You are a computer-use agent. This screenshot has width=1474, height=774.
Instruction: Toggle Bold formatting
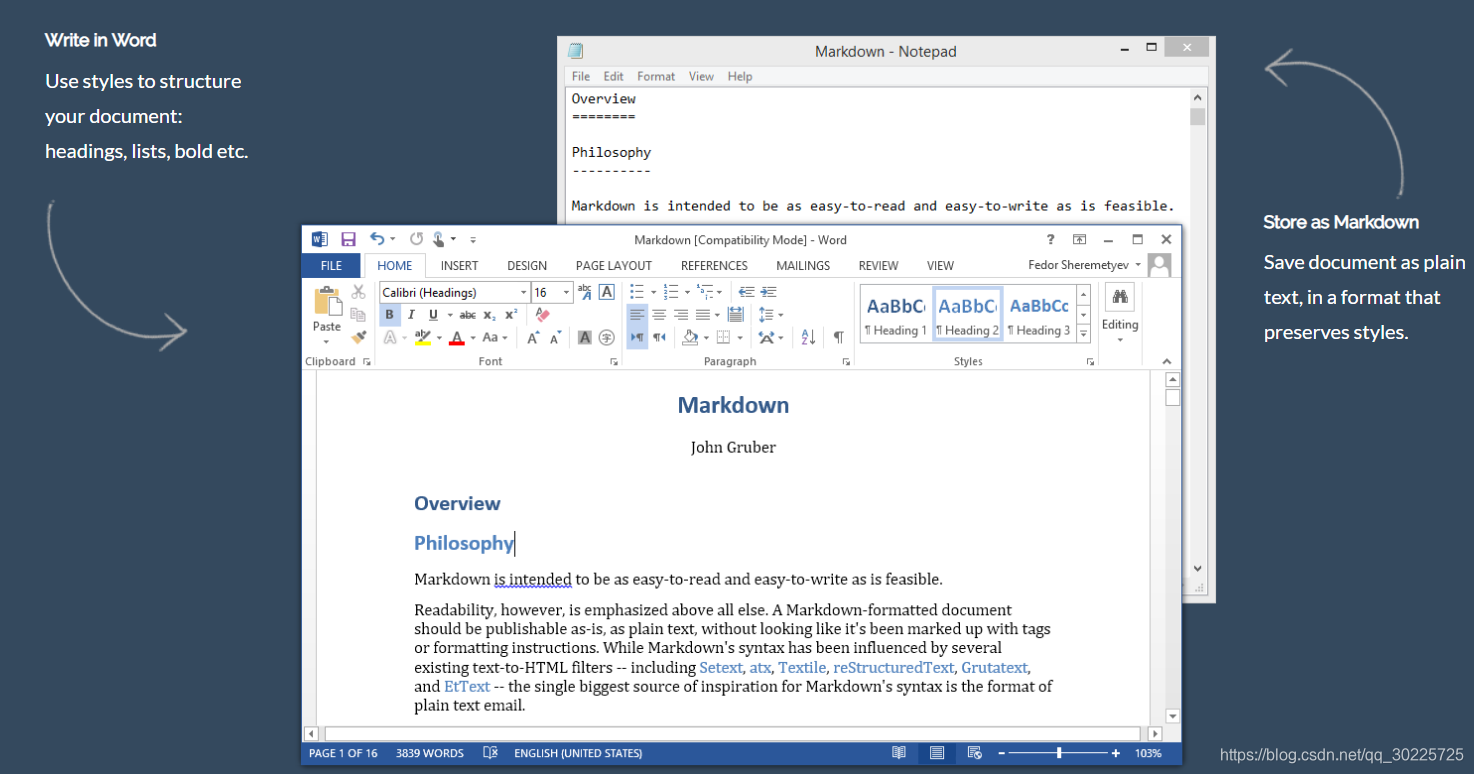pyautogui.click(x=390, y=315)
